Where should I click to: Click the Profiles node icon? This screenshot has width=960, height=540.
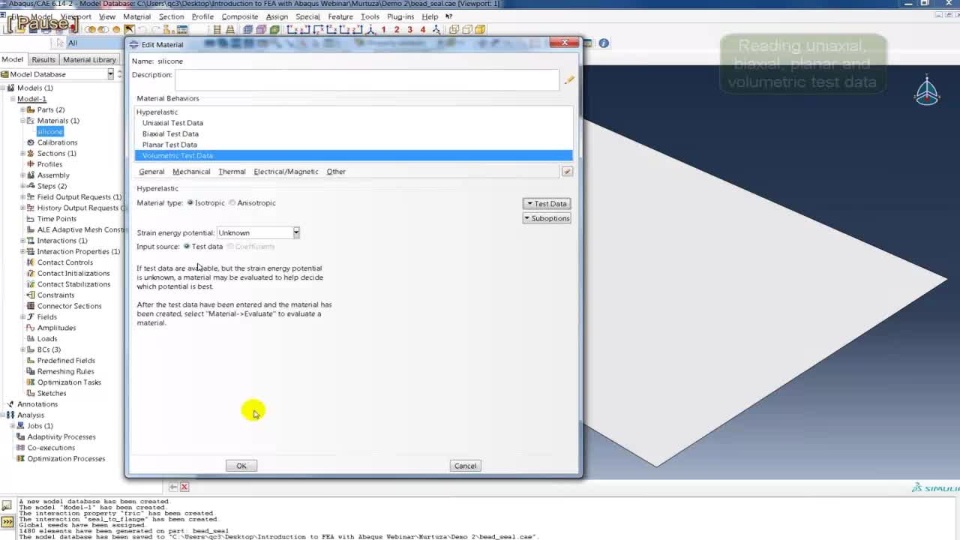pos(31,164)
